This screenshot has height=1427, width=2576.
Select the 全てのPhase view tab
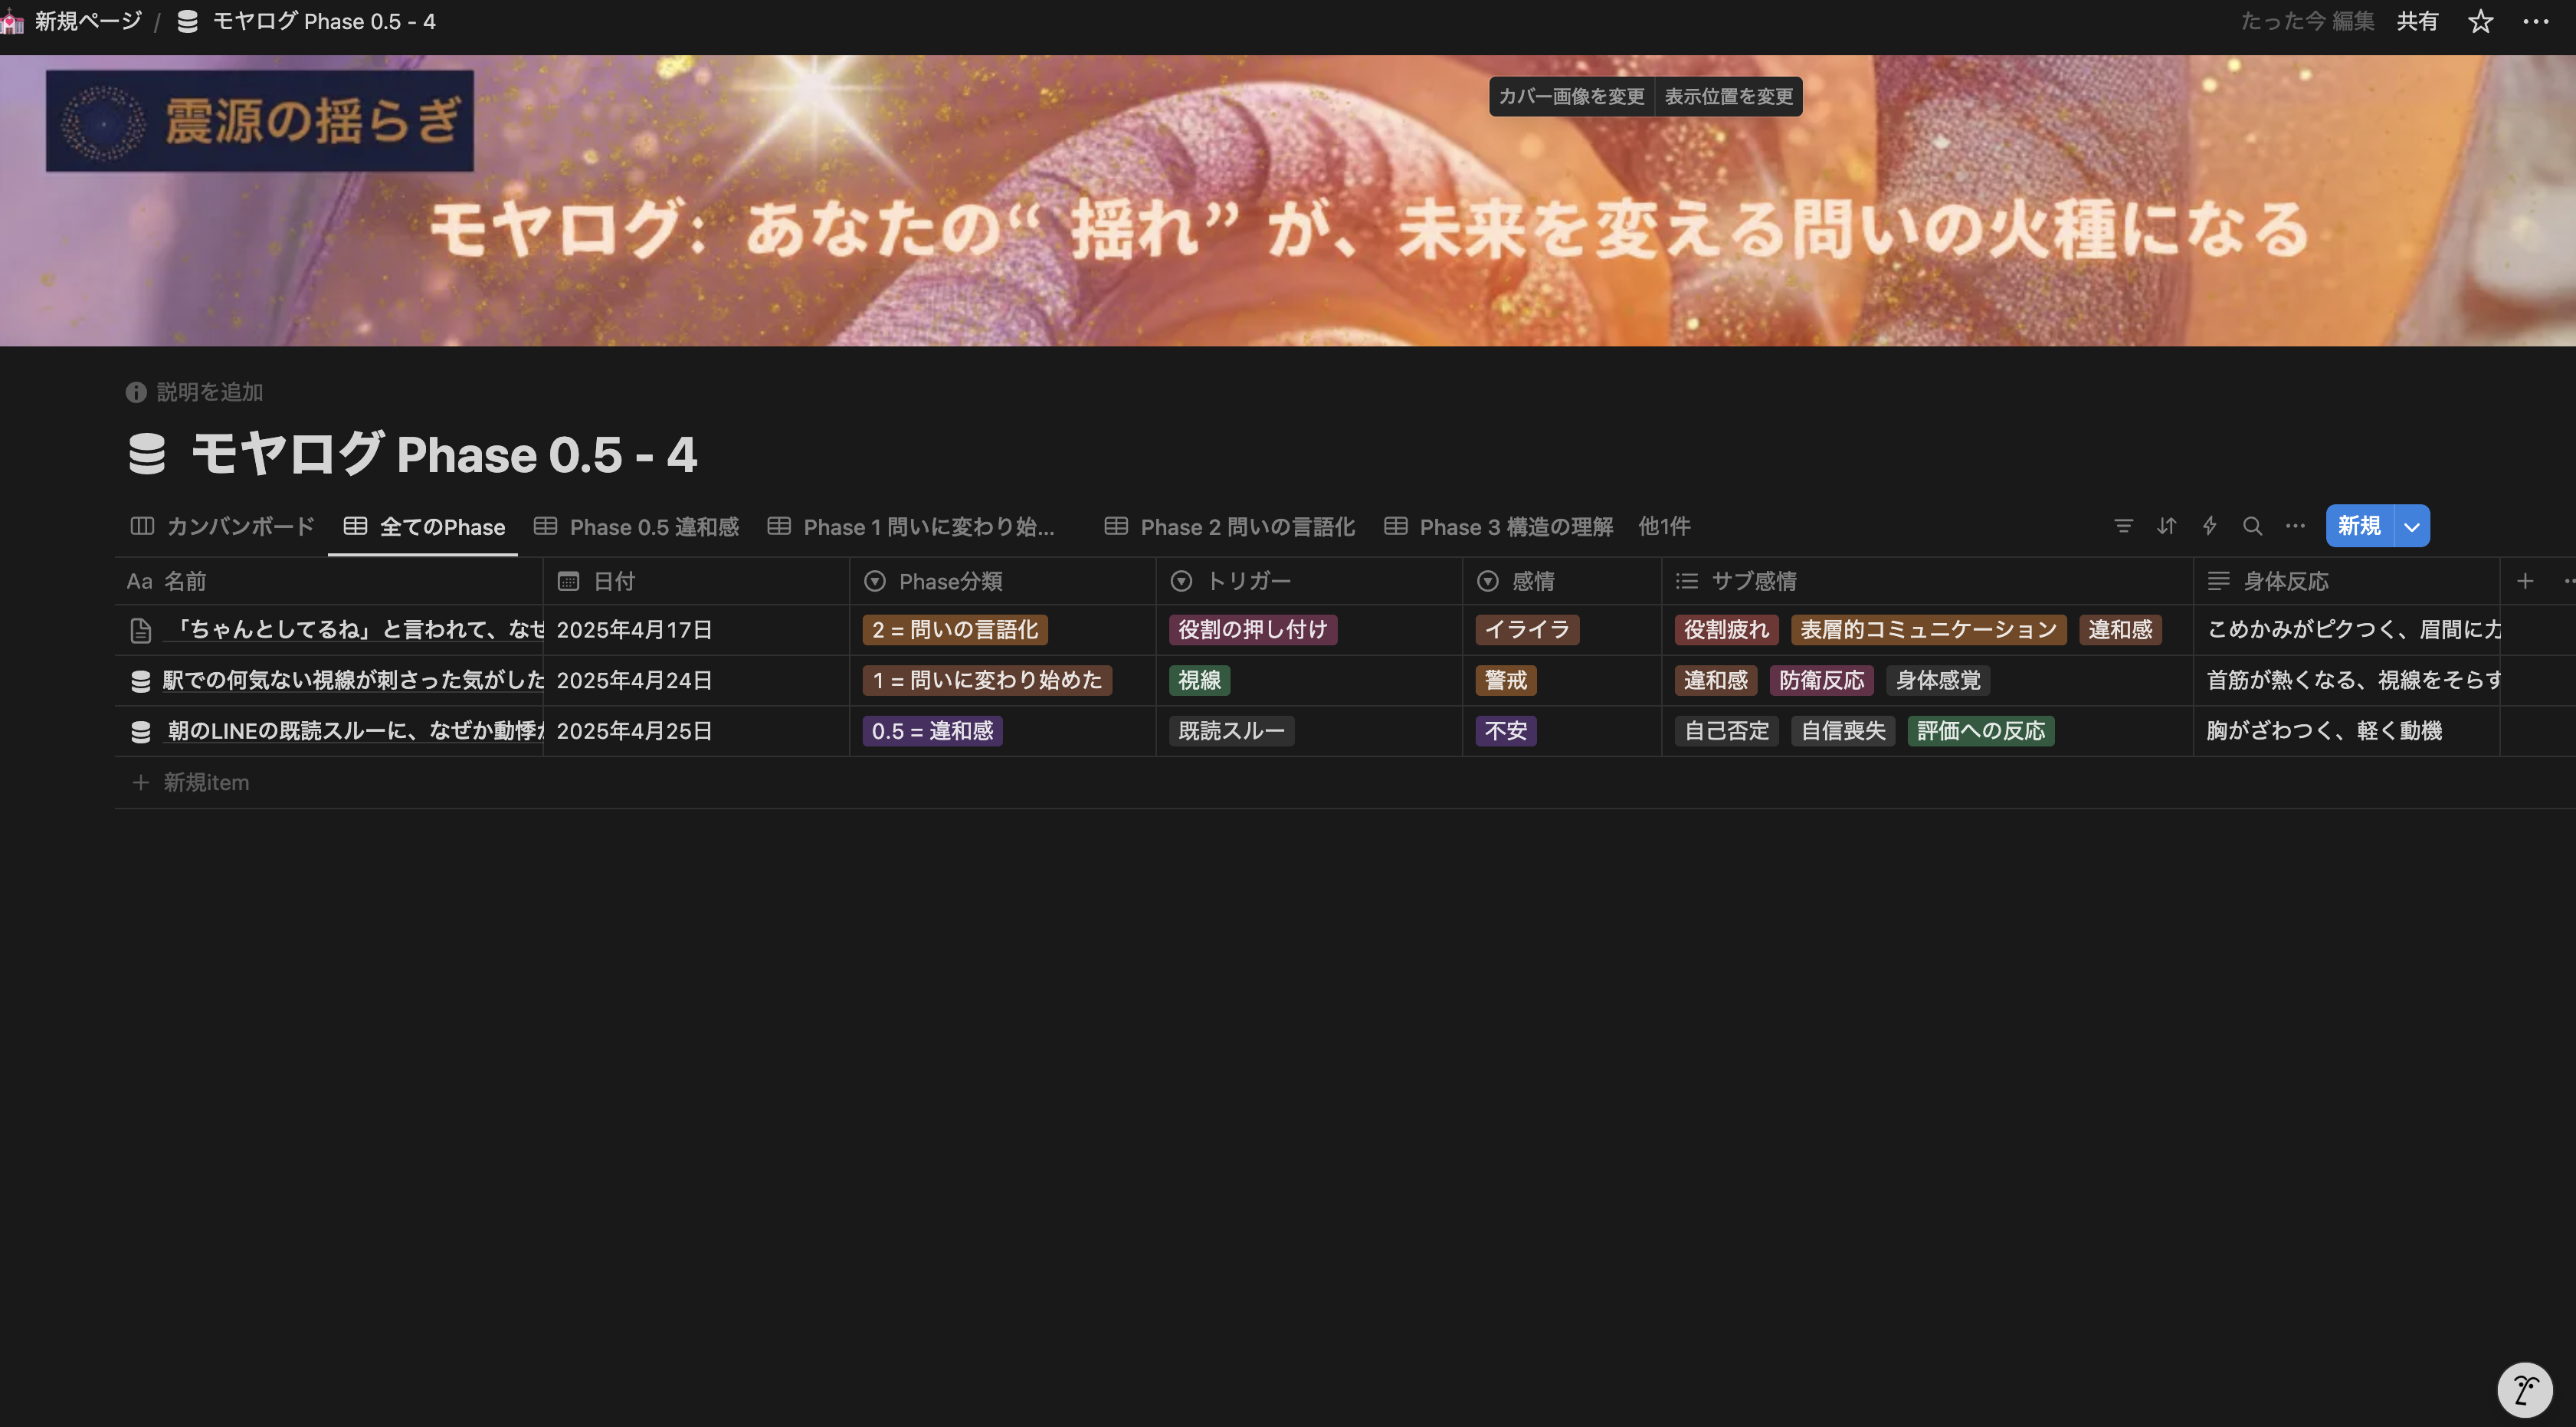424,526
